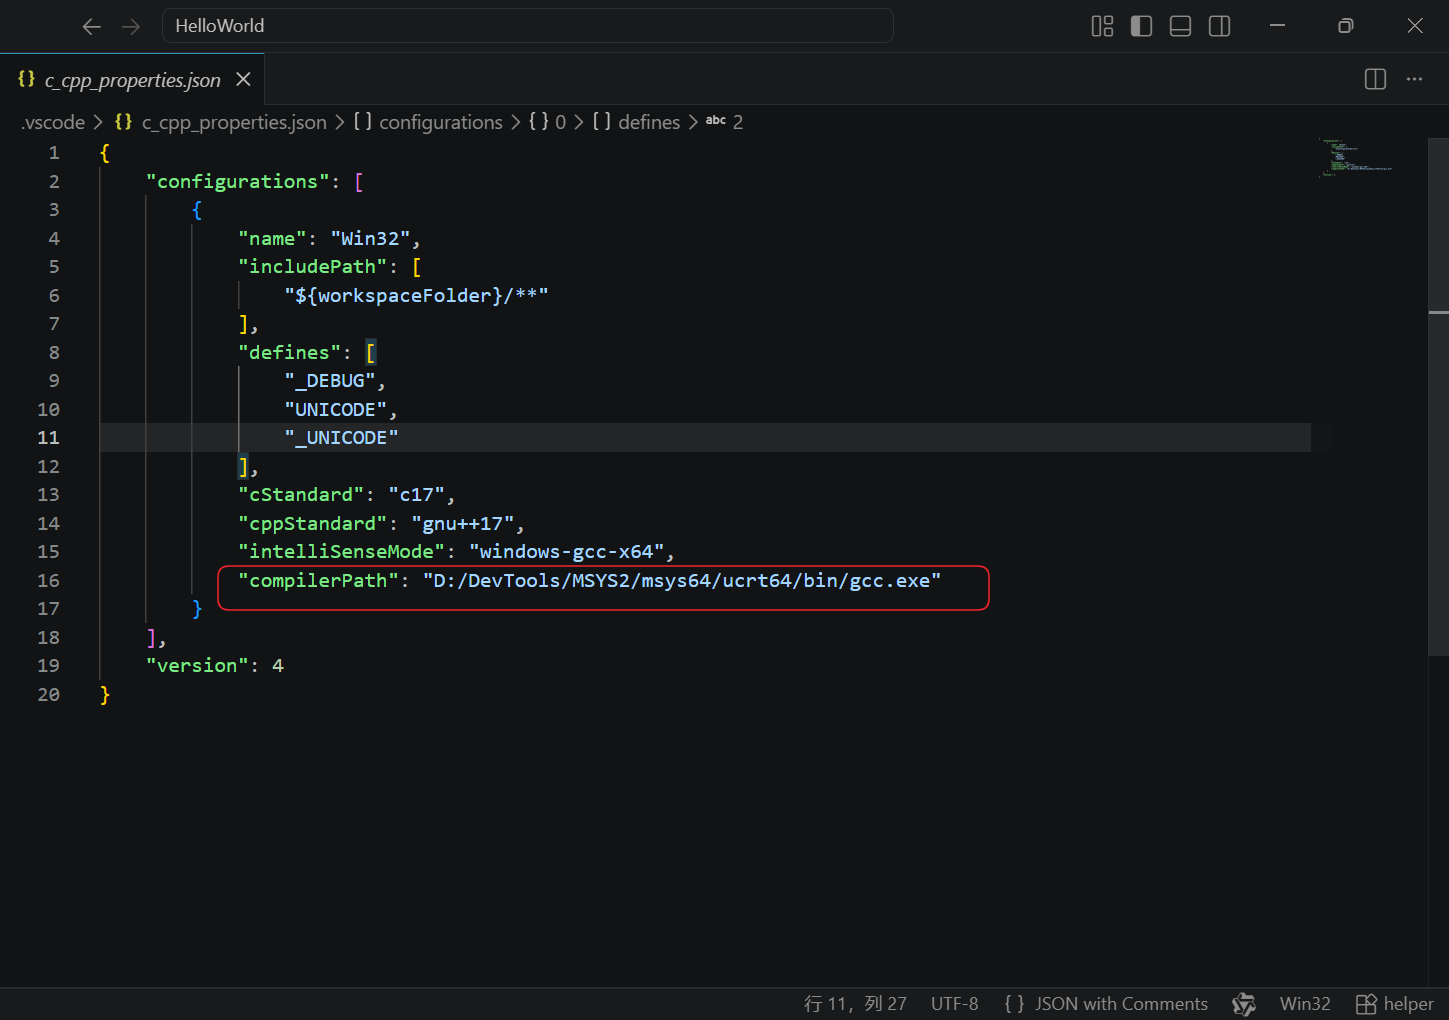The height and width of the screenshot is (1020, 1449).
Task: Toggle the primary side bar
Action: coord(1141,26)
